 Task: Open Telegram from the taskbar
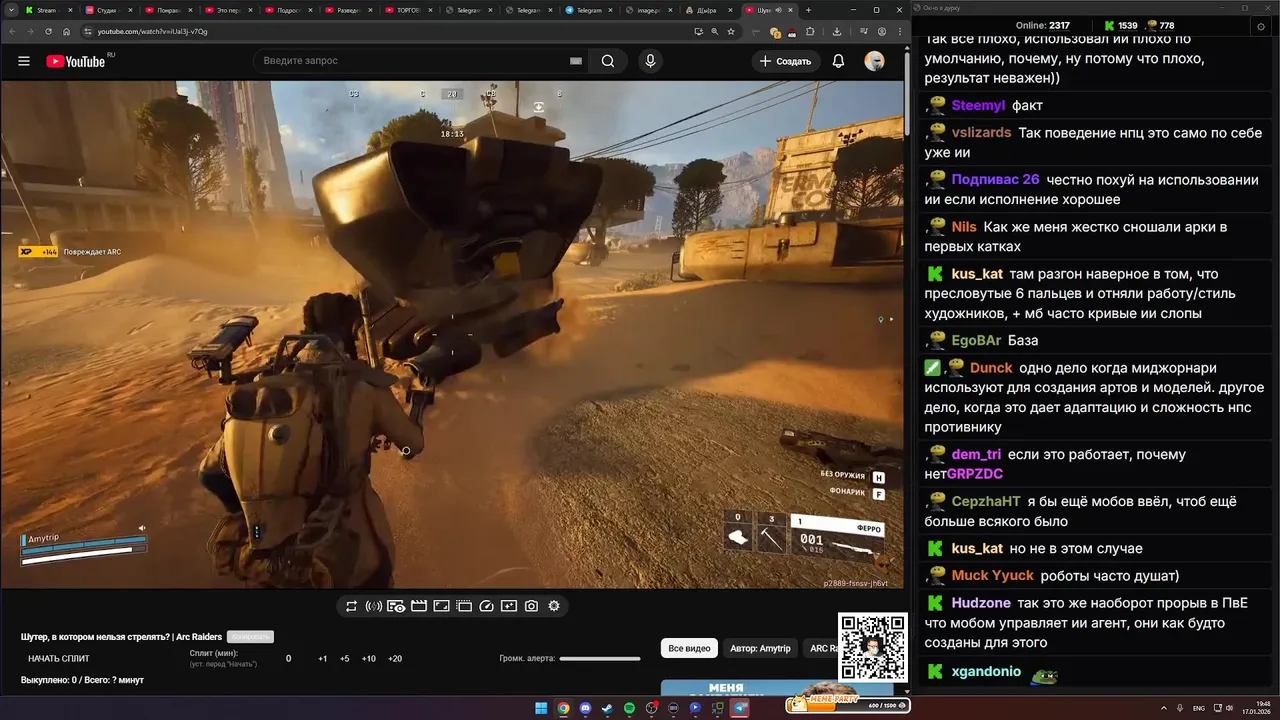(741, 708)
